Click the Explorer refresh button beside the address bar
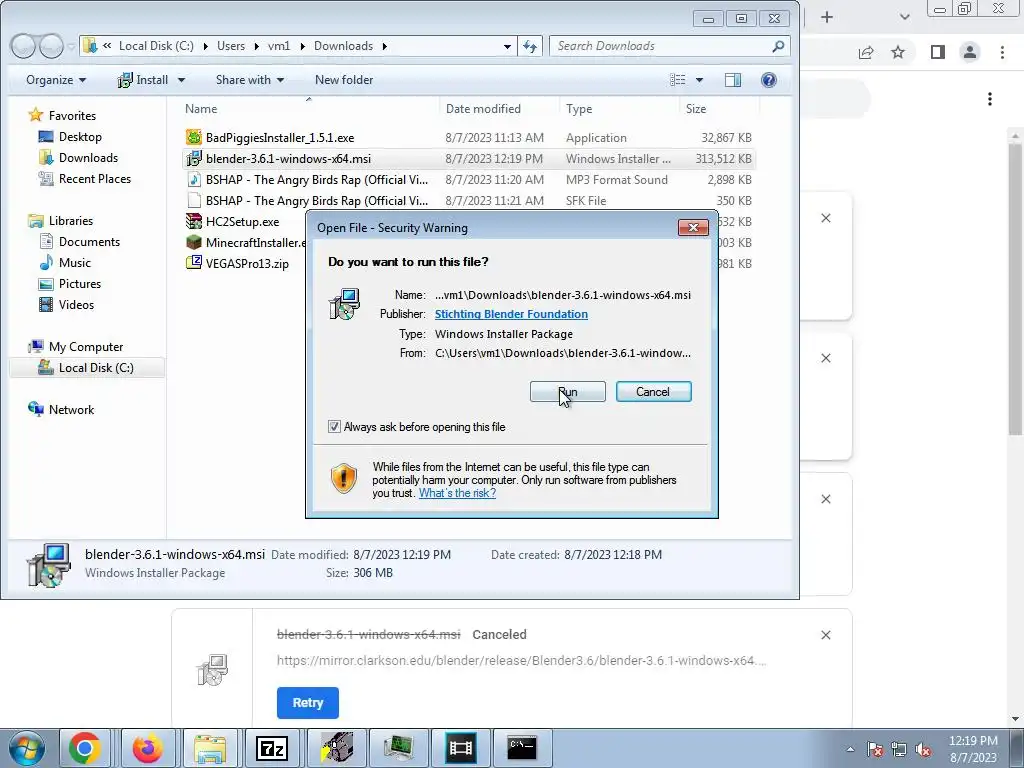1024x768 pixels. coord(530,46)
